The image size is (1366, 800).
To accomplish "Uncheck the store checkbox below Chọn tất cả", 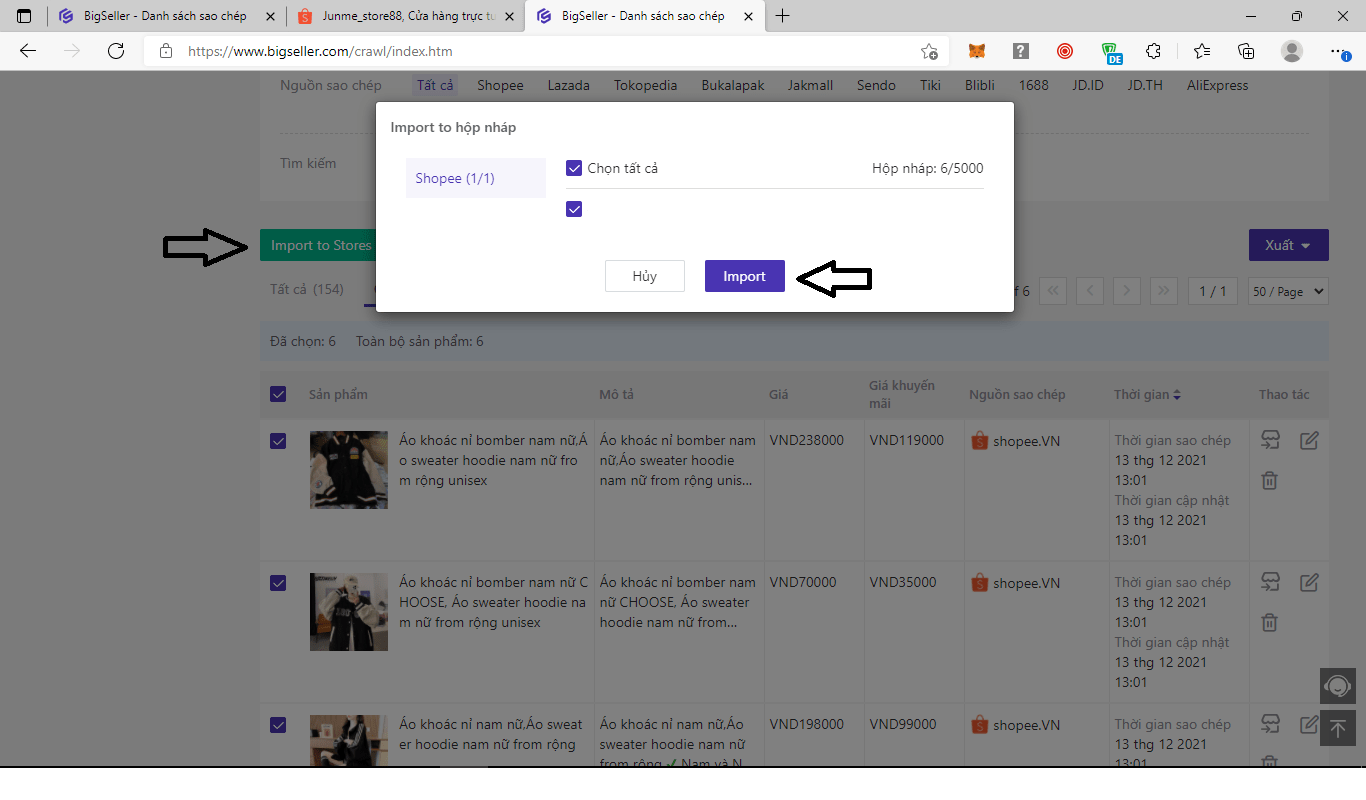I will click(x=574, y=209).
